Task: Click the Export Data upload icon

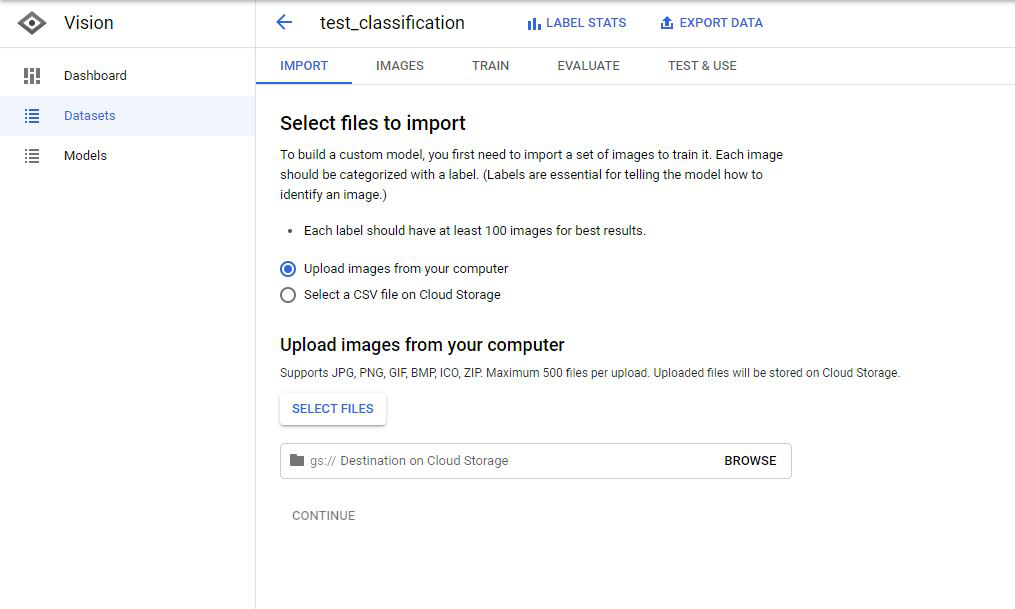Action: 667,24
